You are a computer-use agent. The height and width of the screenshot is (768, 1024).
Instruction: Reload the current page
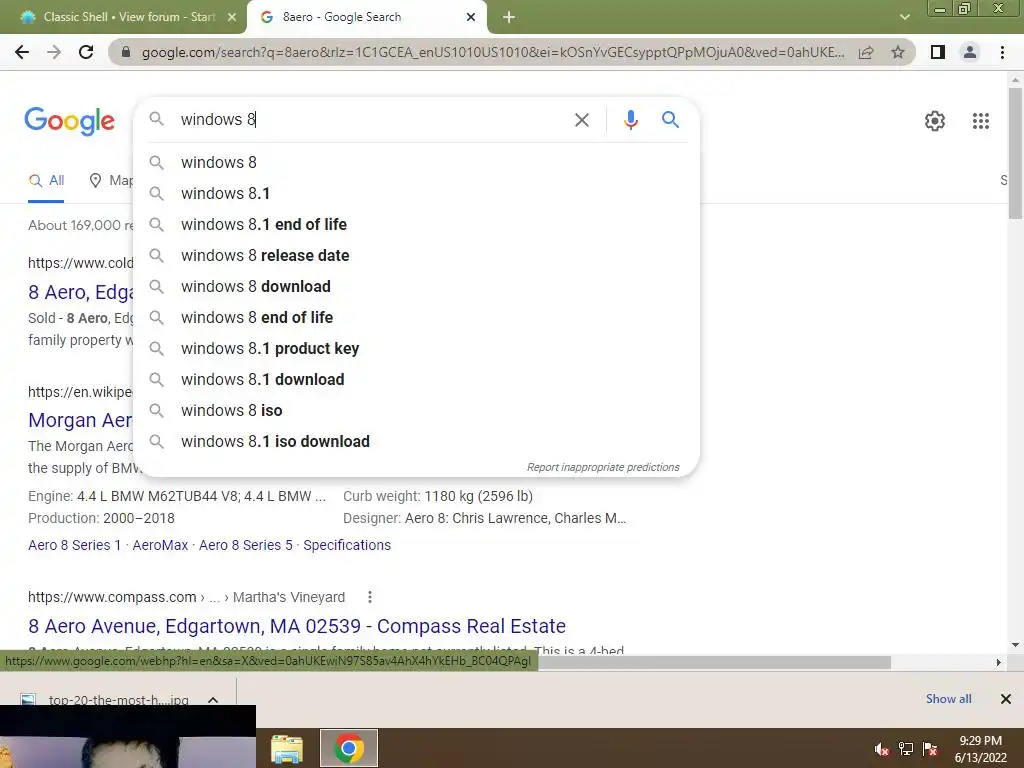86,52
